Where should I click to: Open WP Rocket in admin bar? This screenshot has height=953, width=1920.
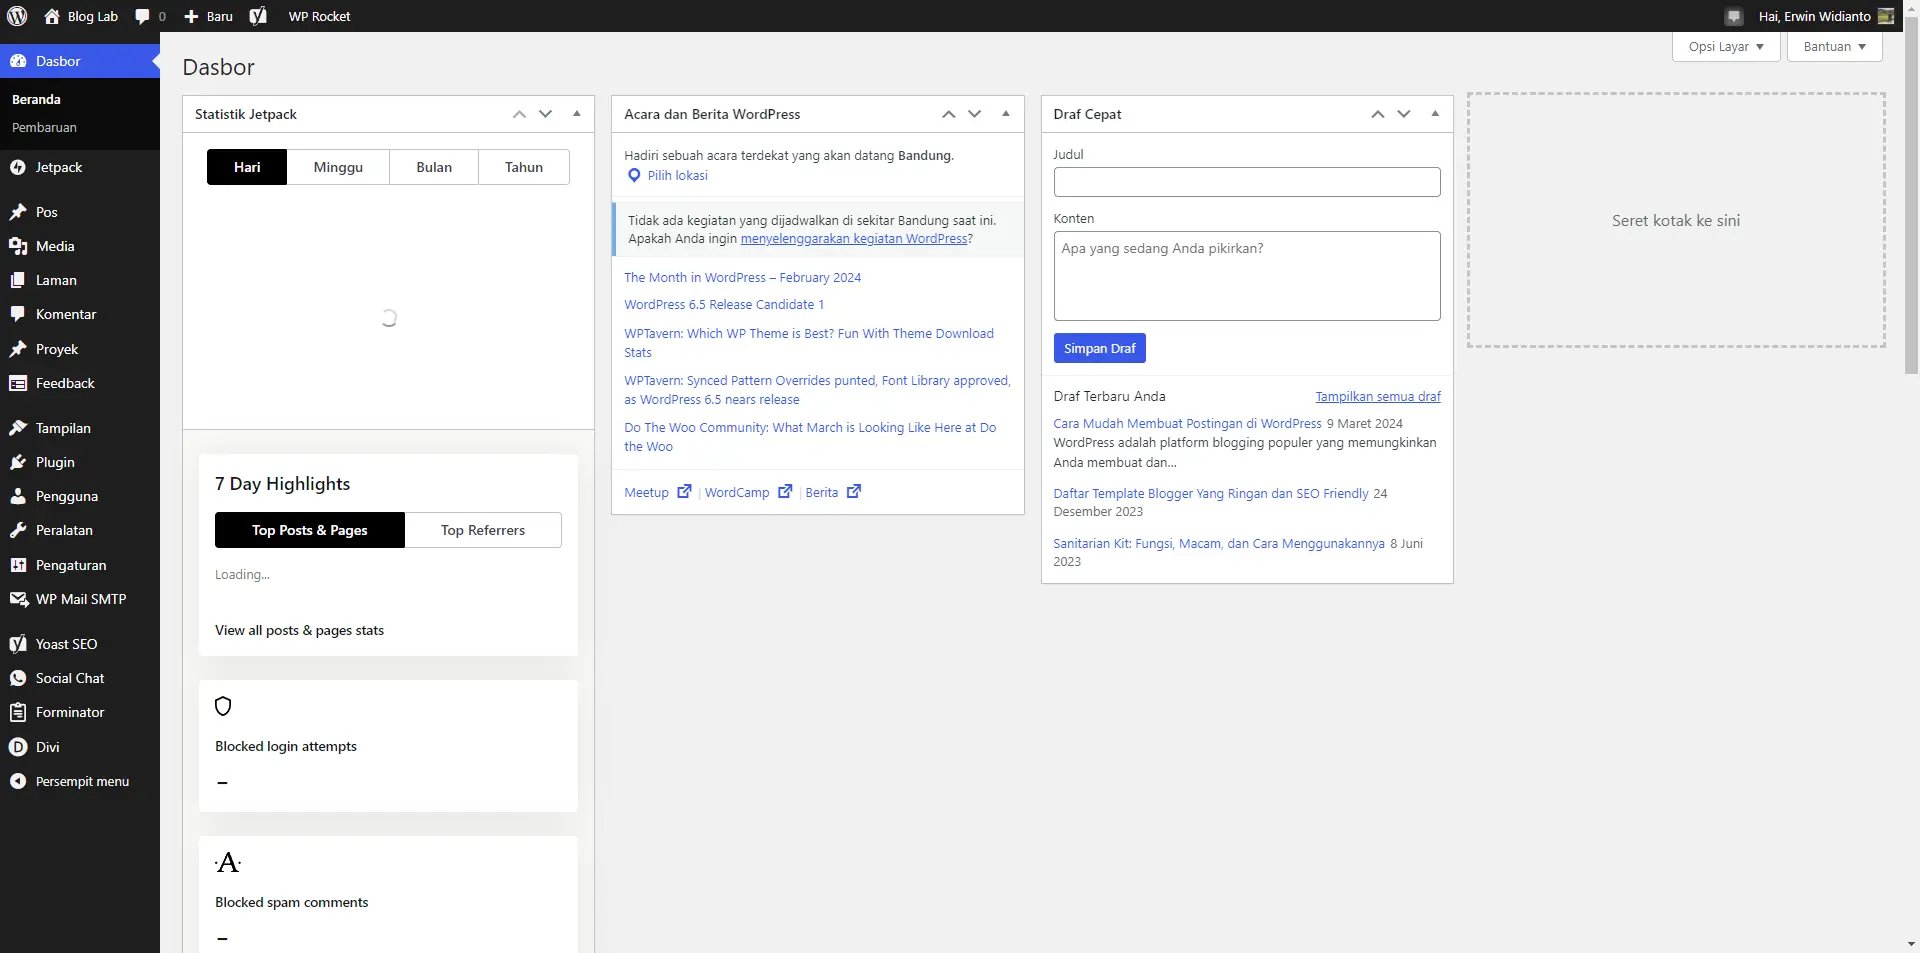pos(319,16)
